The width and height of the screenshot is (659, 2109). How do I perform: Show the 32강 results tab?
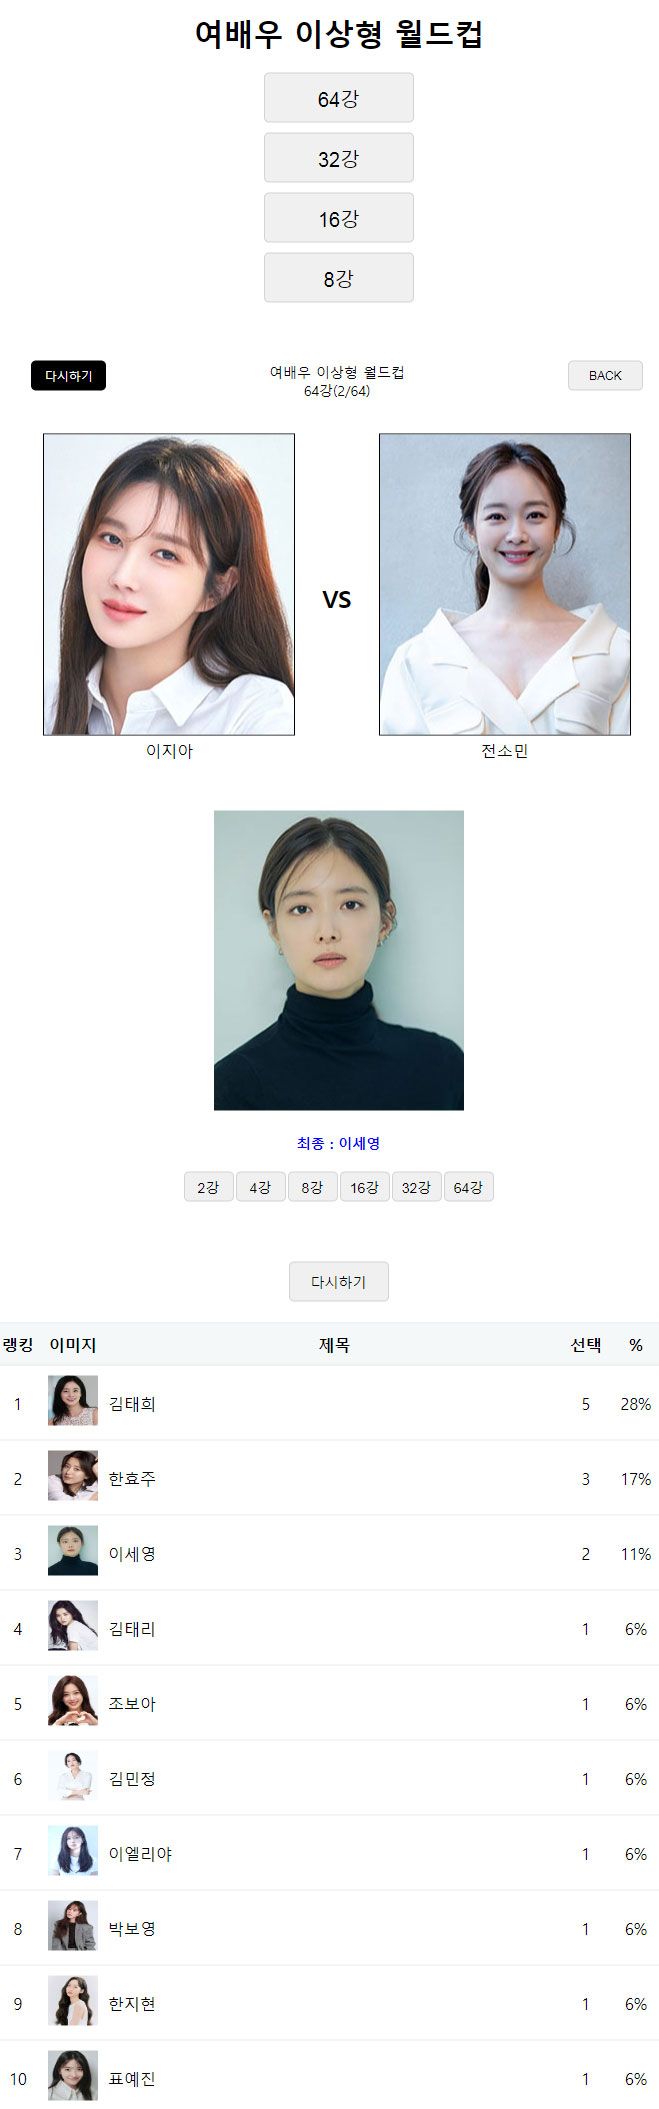click(x=416, y=1187)
